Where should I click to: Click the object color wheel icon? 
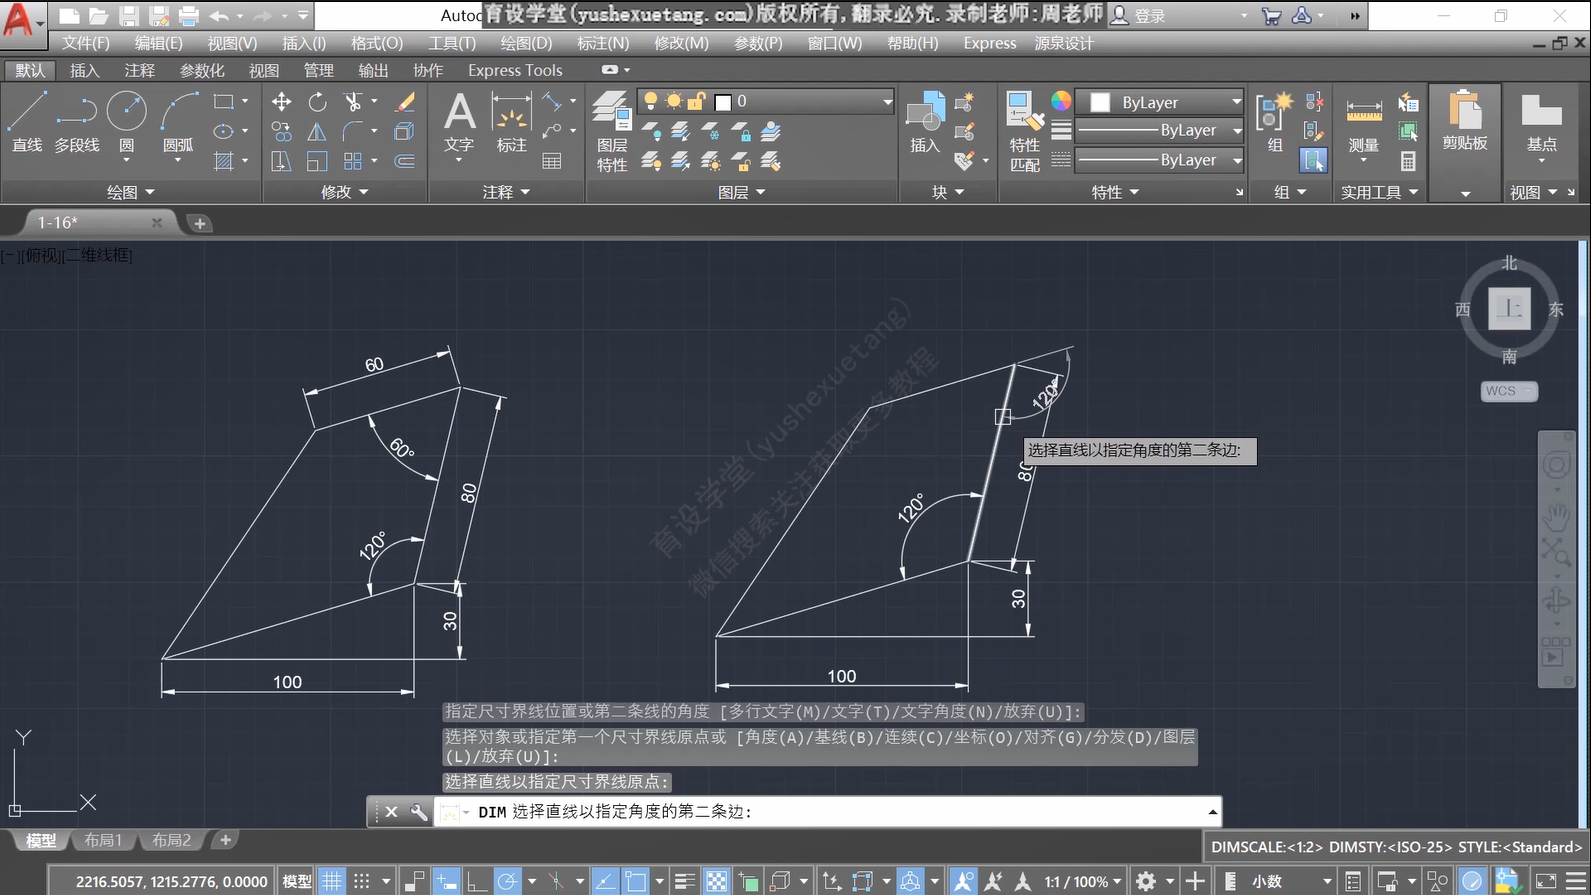(x=1061, y=101)
